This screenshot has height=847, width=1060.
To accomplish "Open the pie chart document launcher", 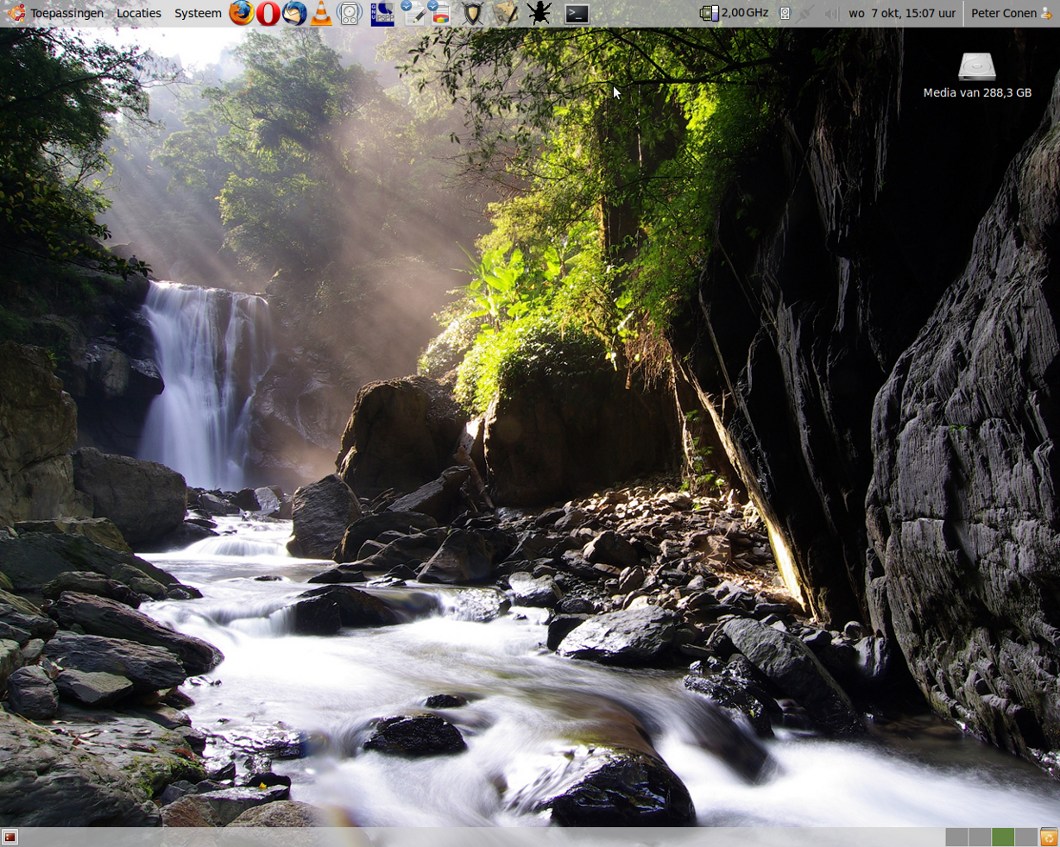I will coord(439,13).
